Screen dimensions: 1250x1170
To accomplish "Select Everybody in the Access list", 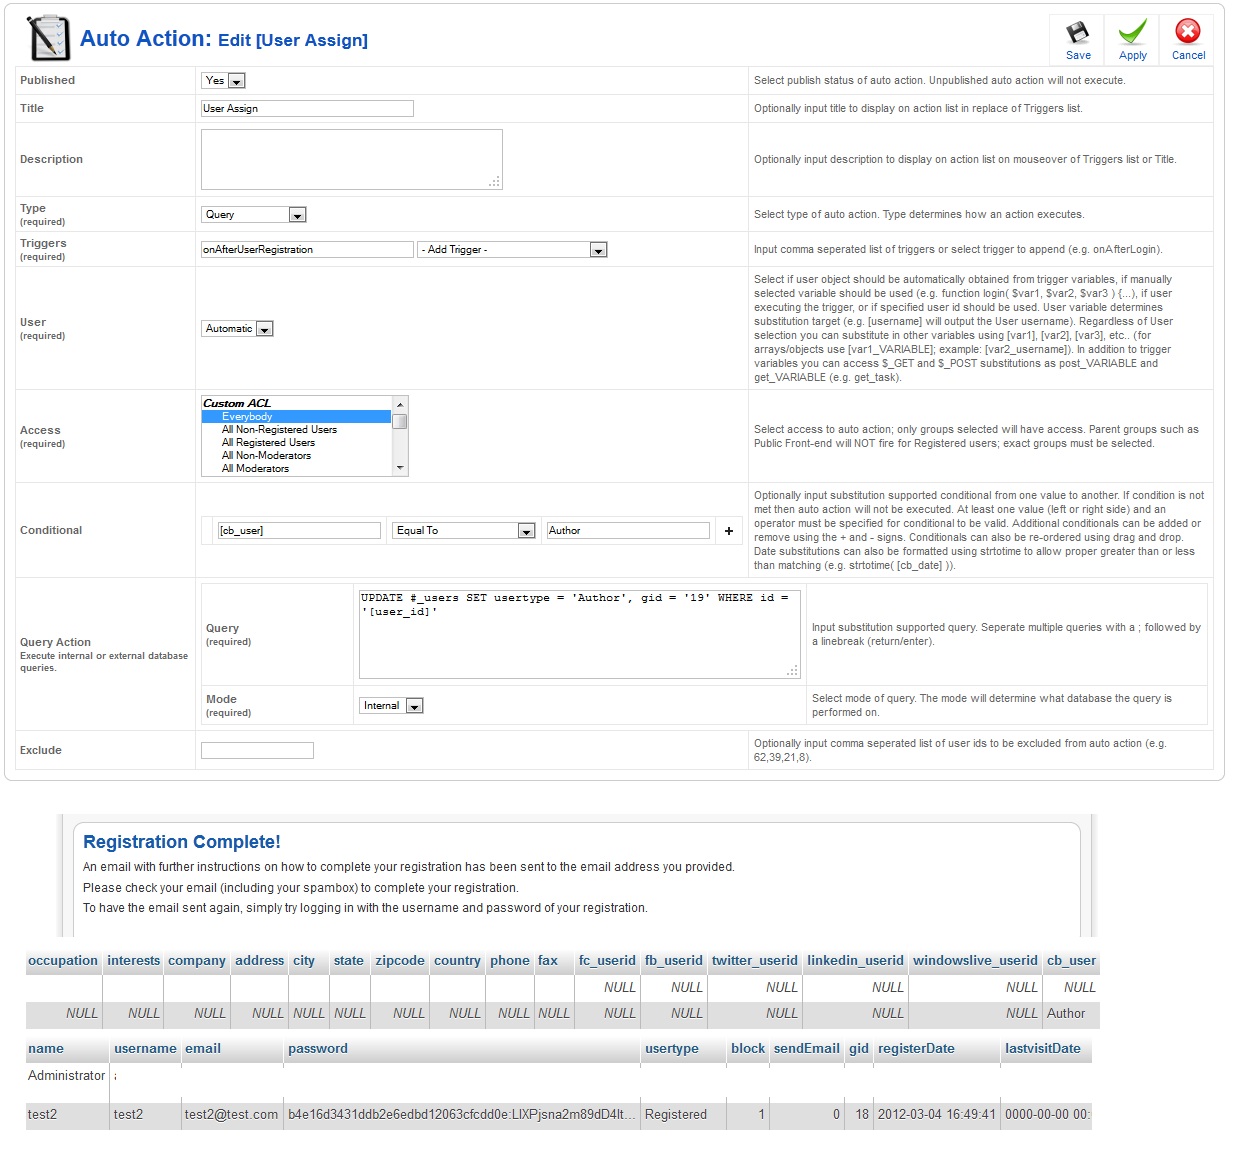I will (296, 417).
